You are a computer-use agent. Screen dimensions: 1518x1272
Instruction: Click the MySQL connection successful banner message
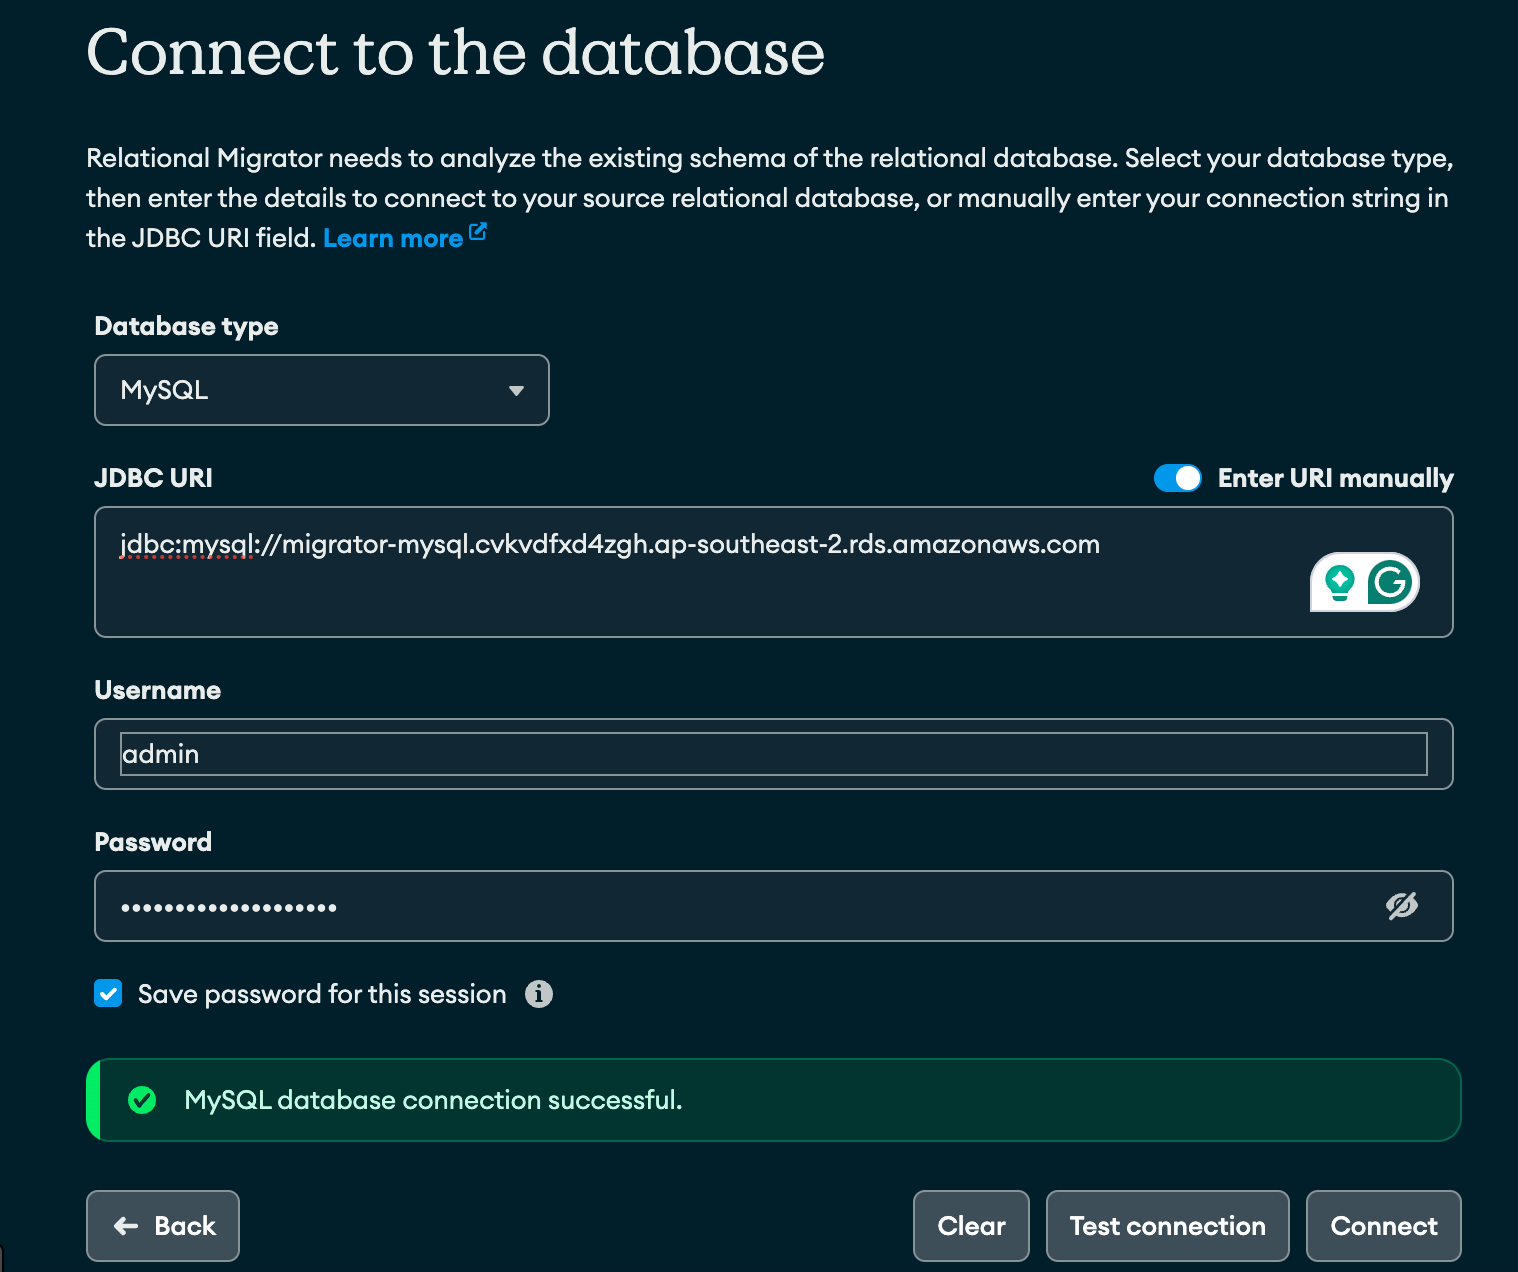point(433,1100)
